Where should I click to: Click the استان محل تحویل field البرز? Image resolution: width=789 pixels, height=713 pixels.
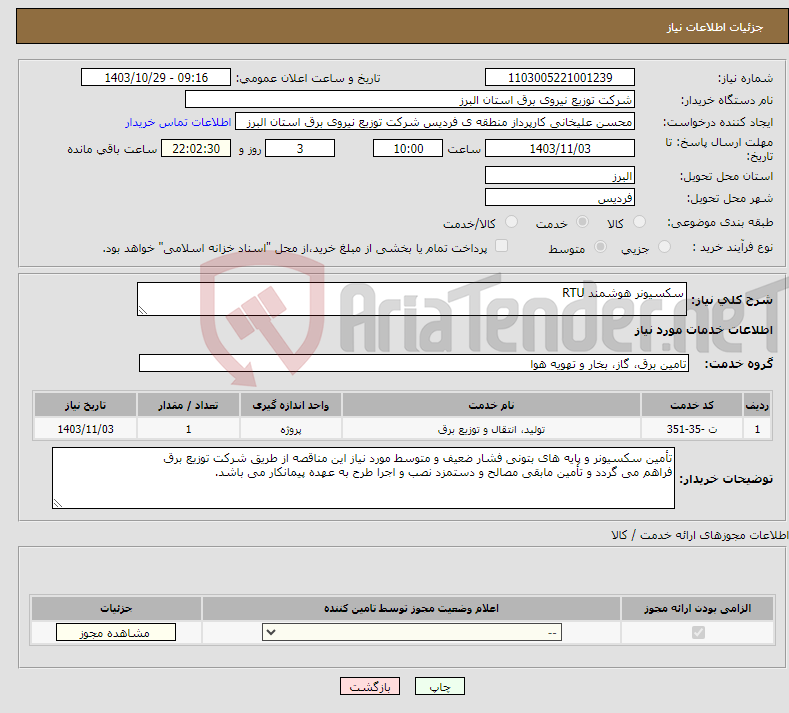560,175
